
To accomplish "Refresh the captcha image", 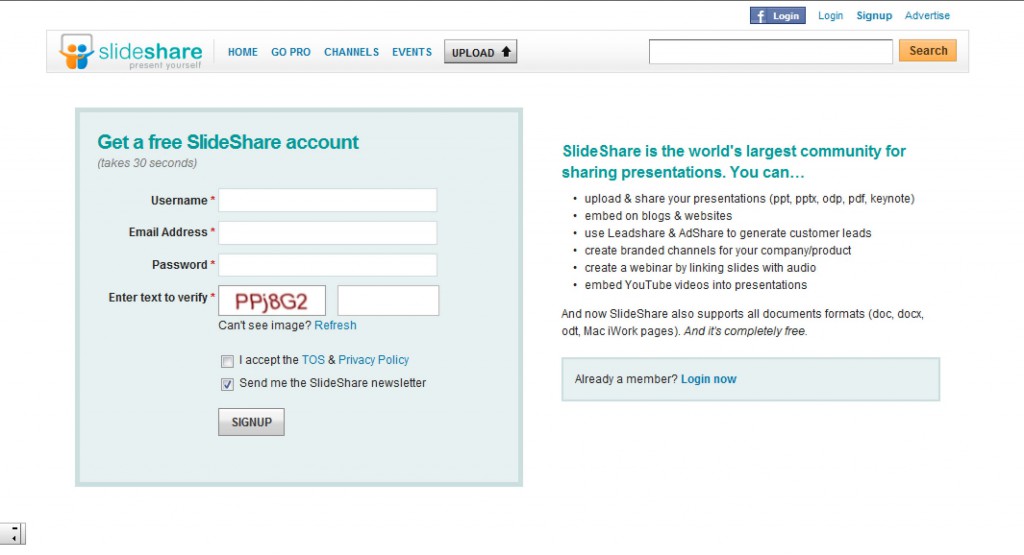I will [x=335, y=325].
